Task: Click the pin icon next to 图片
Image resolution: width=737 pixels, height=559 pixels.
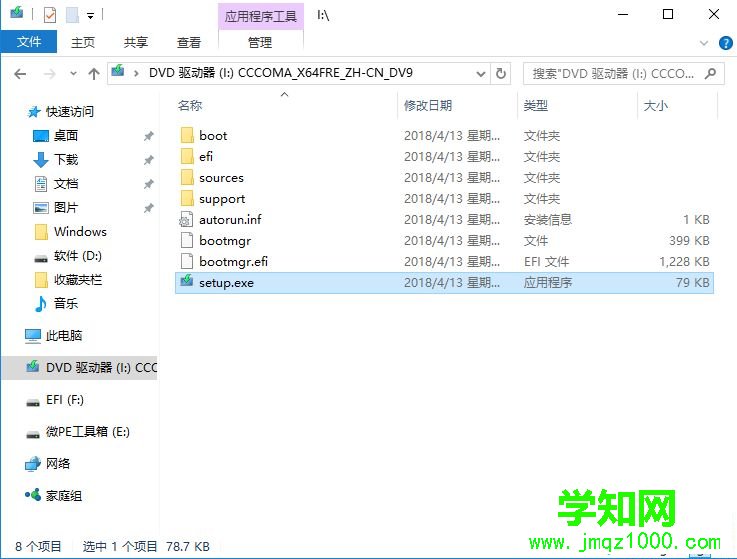Action: click(149, 208)
